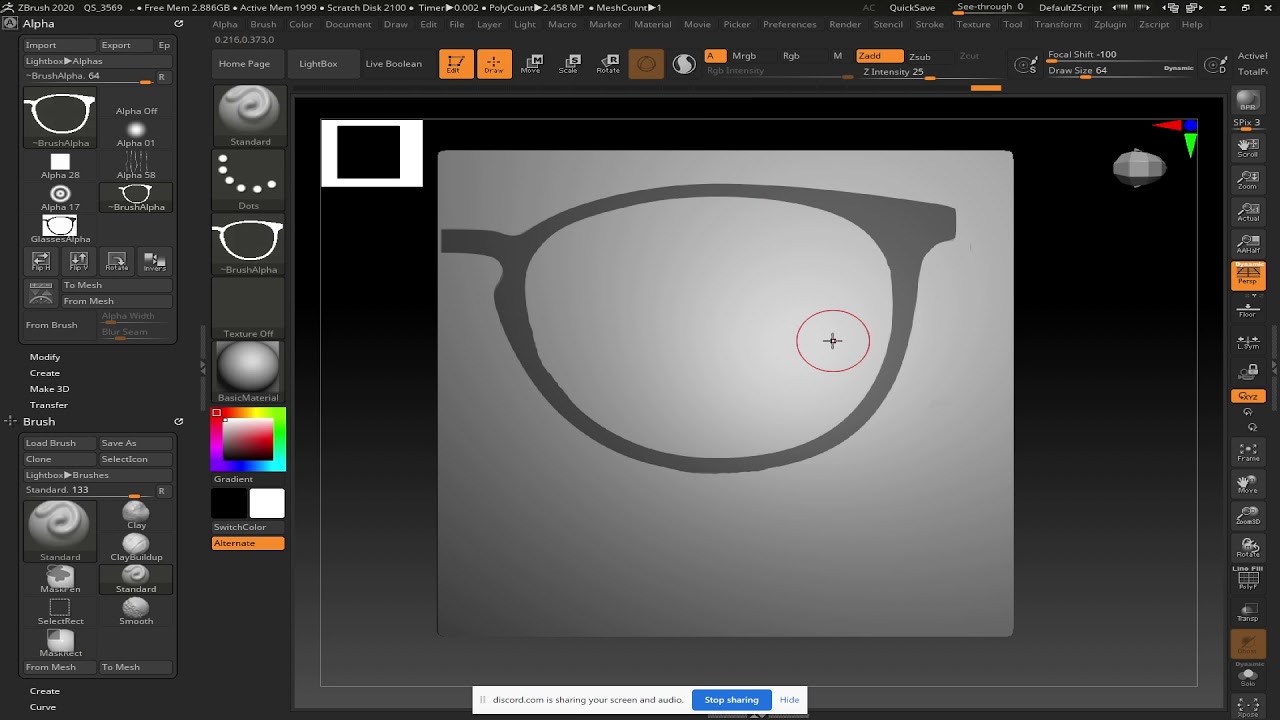Toggle Transp transparency mode
This screenshot has width=1280, height=720.
tap(1248, 612)
